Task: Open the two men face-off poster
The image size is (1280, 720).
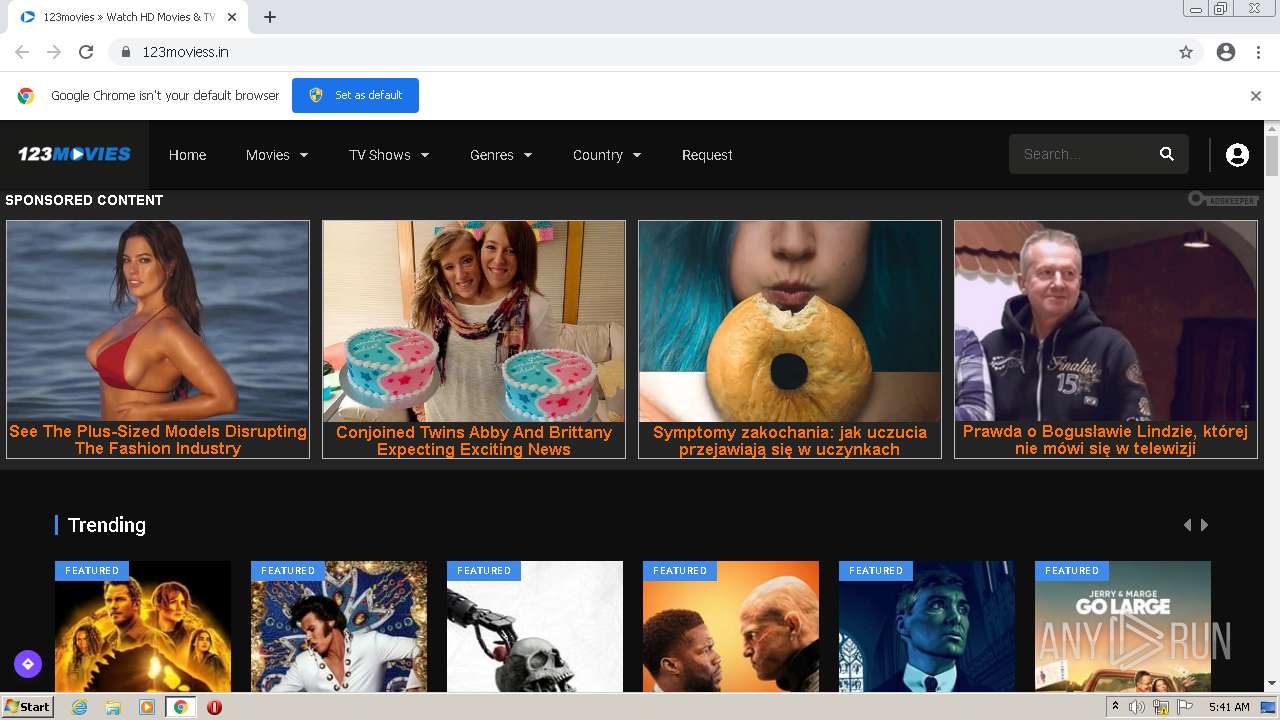Action: click(731, 626)
